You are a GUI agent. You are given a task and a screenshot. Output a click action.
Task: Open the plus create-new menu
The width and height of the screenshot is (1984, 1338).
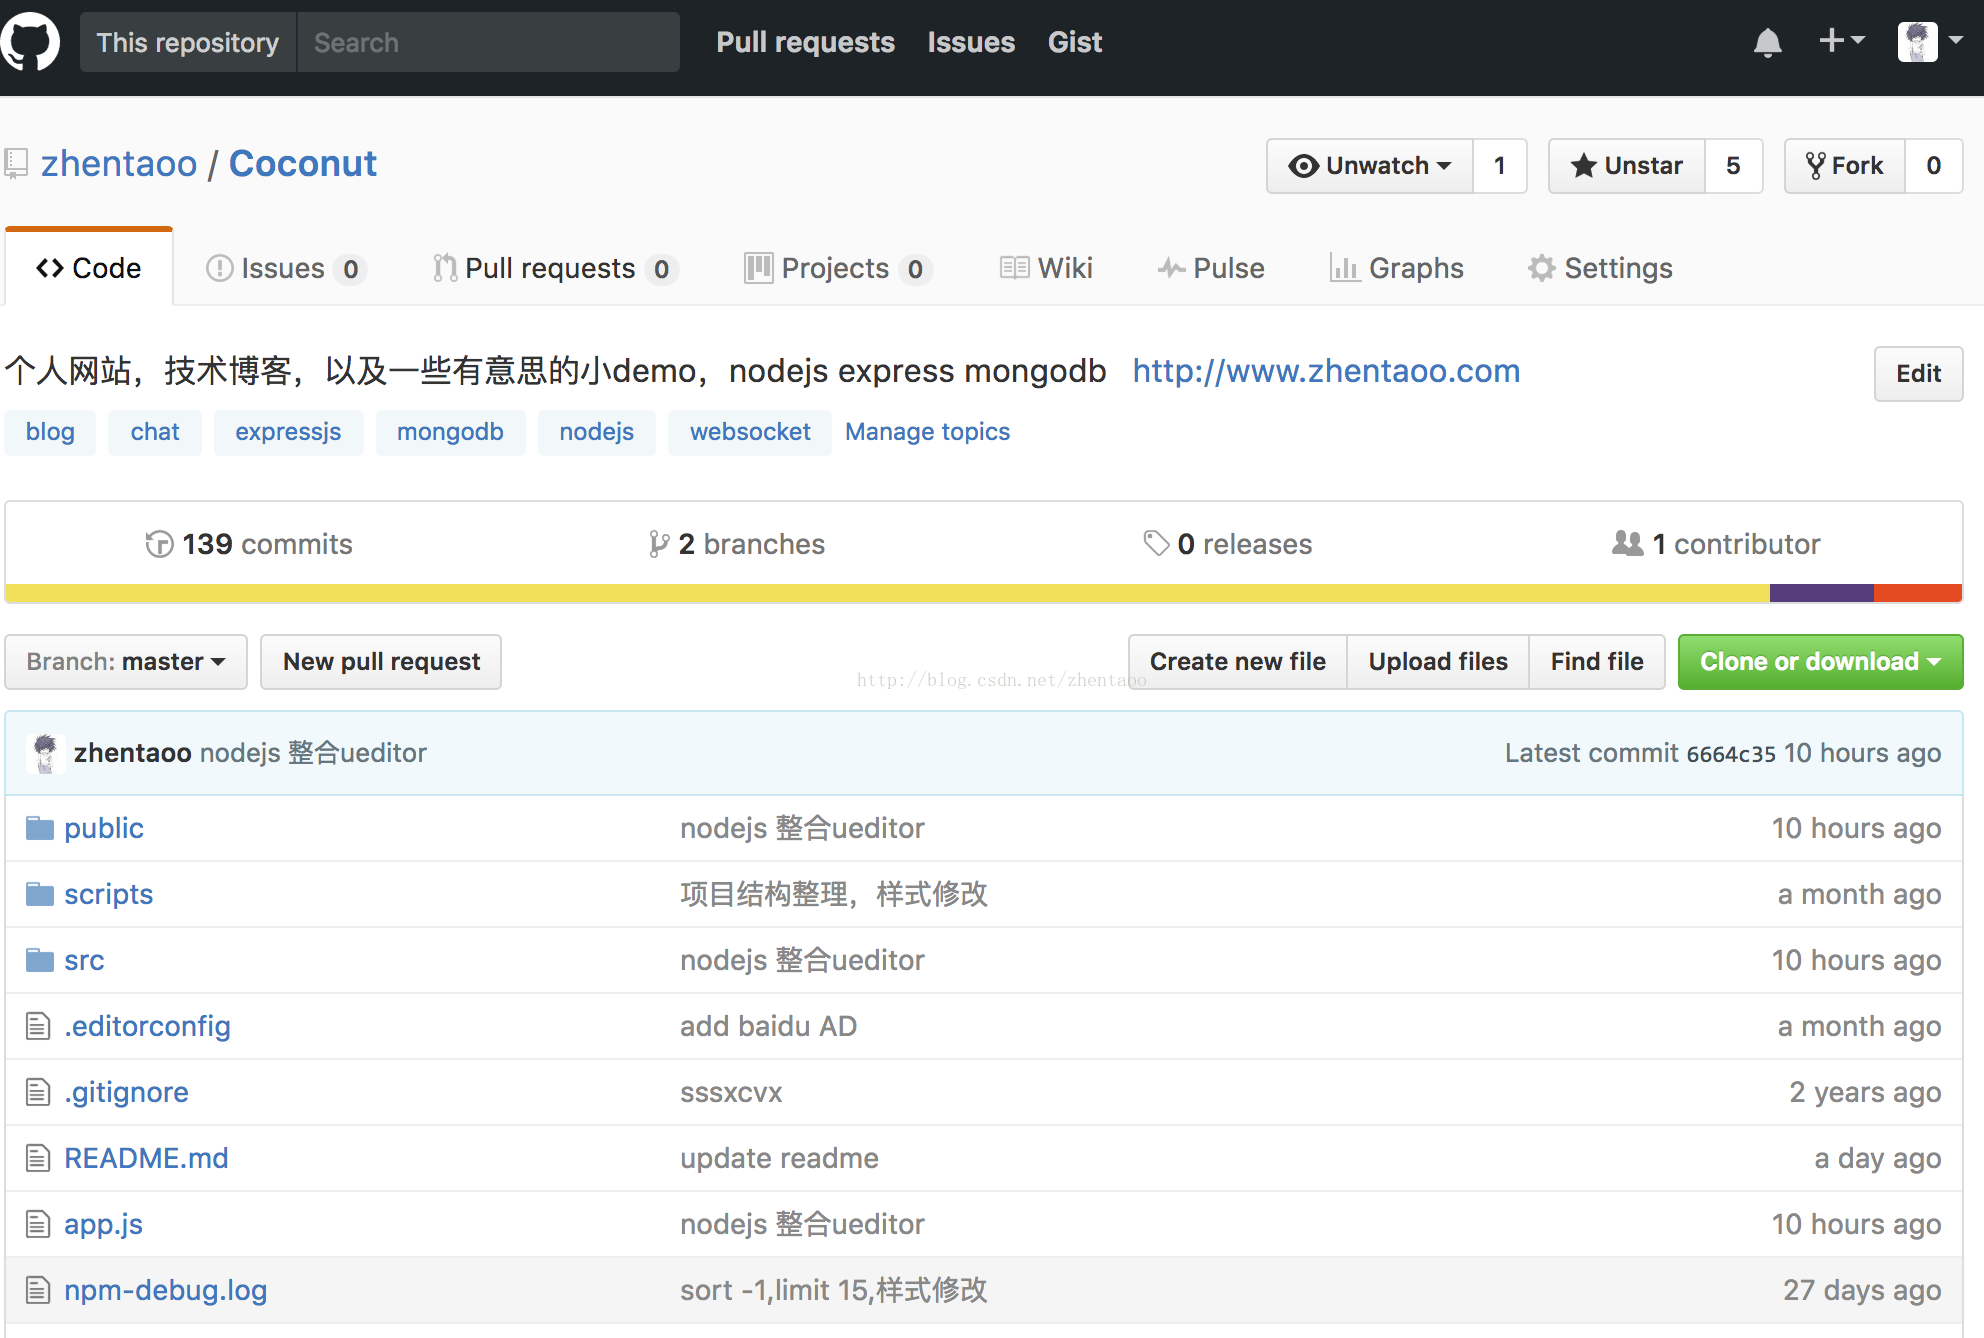coord(1841,41)
